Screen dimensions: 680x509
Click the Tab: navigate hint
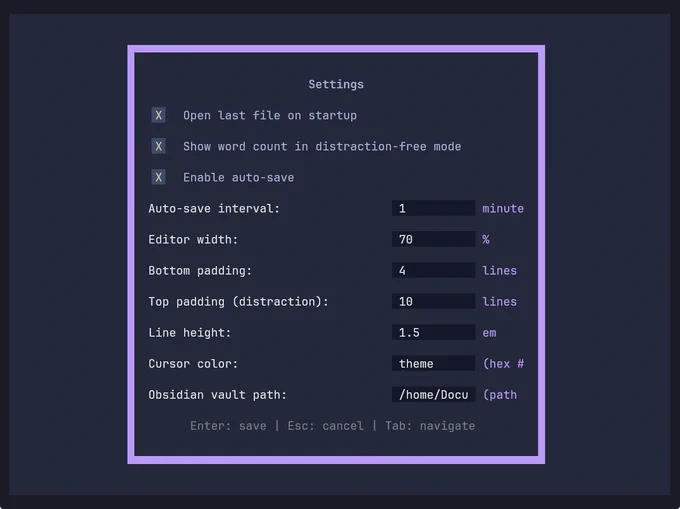coord(430,426)
